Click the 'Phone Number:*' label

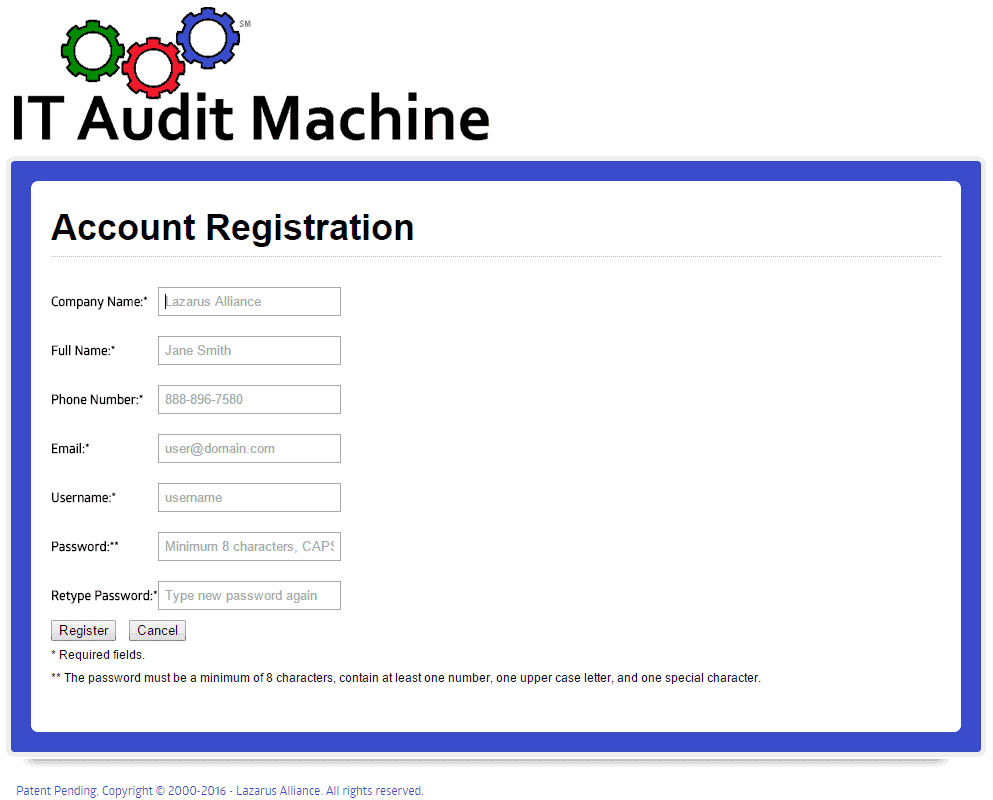pos(97,400)
